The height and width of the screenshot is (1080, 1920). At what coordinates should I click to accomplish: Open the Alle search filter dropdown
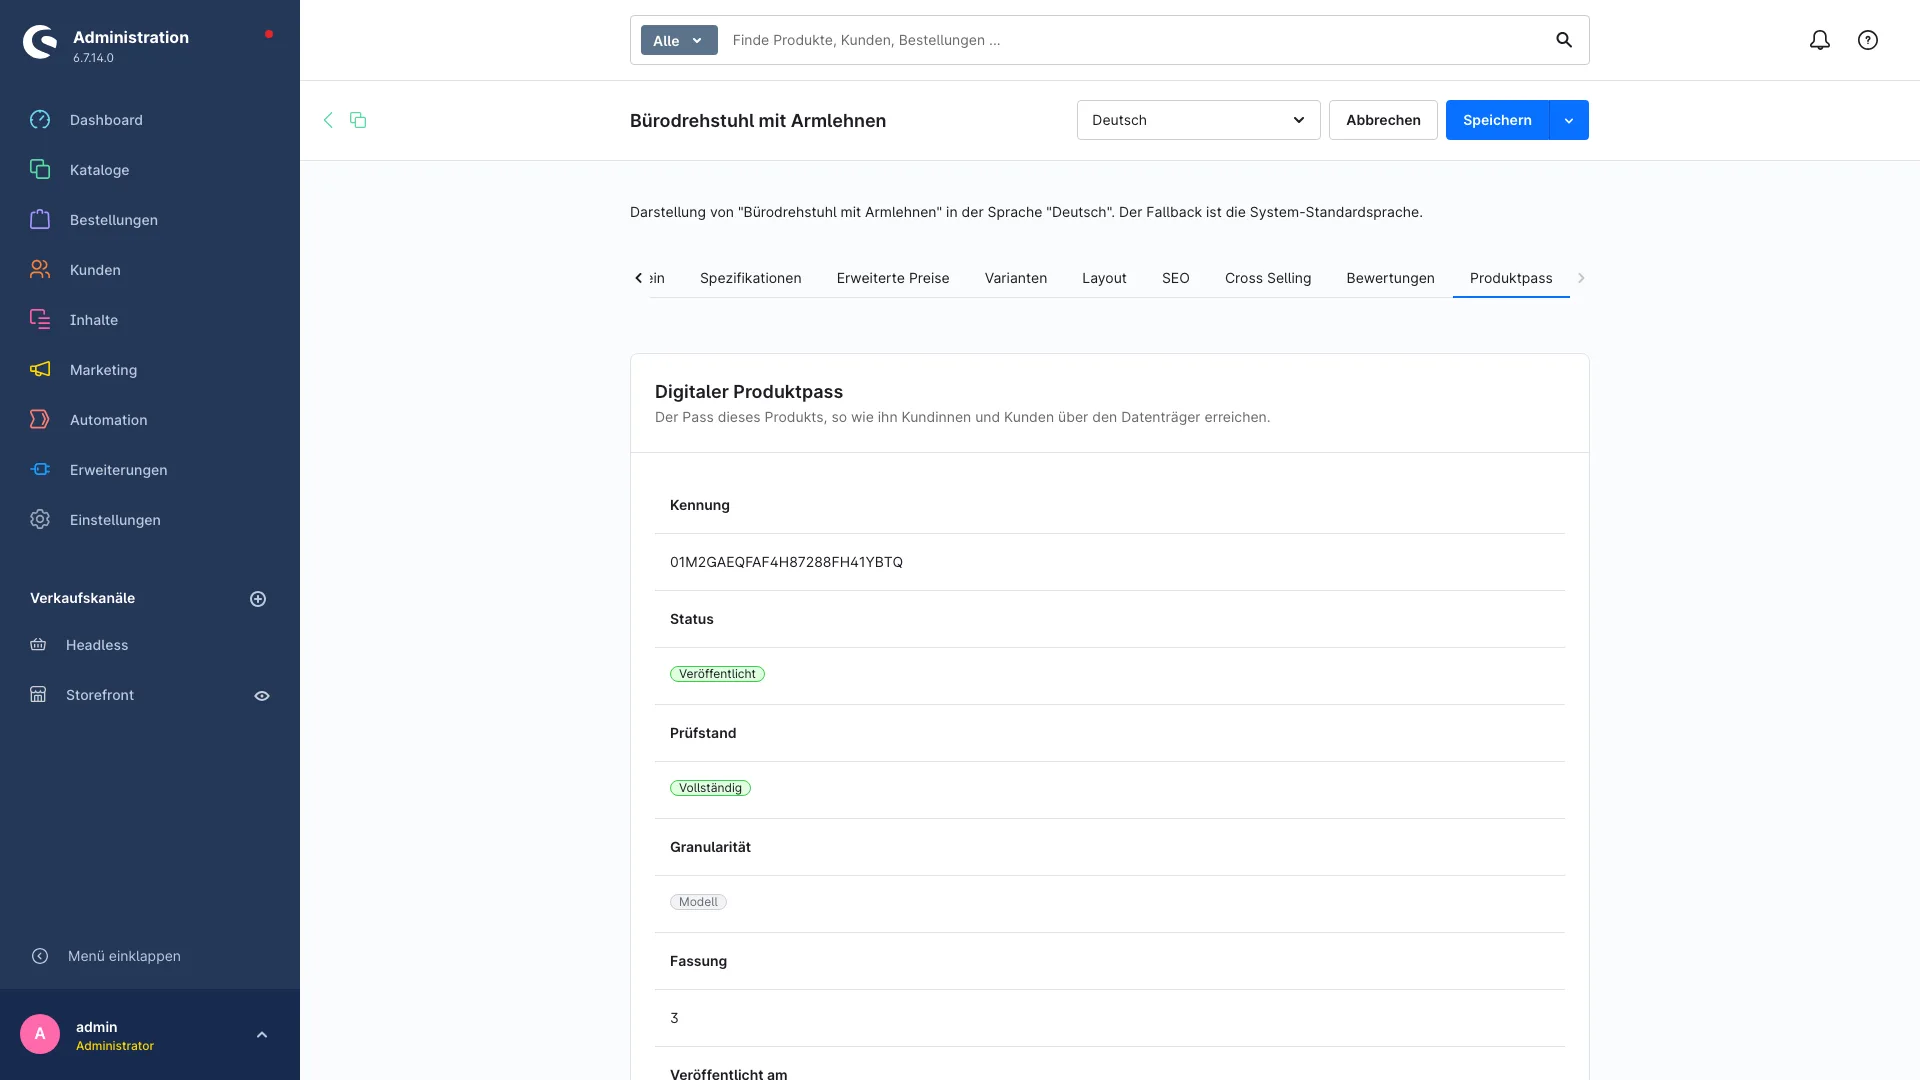click(x=679, y=40)
